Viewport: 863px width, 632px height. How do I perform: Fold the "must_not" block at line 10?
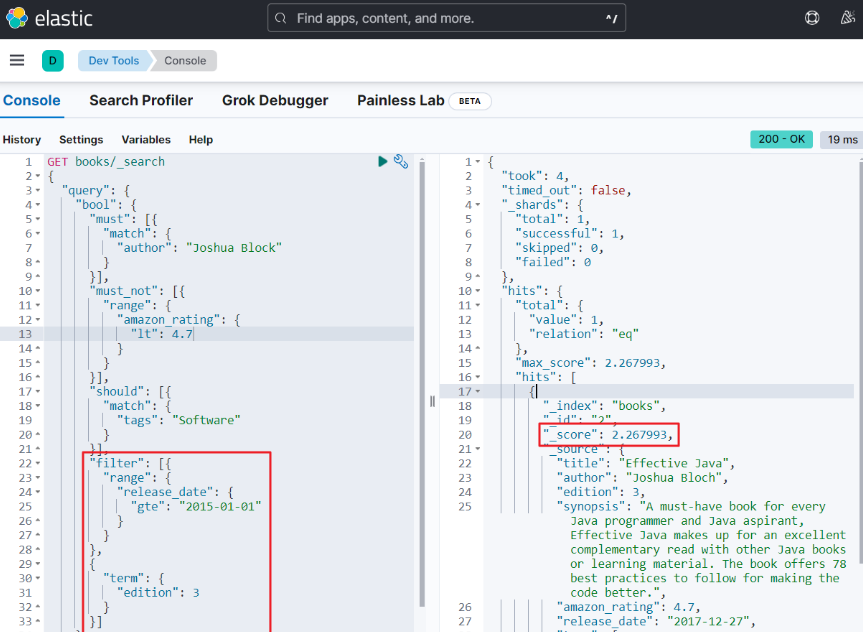38,291
